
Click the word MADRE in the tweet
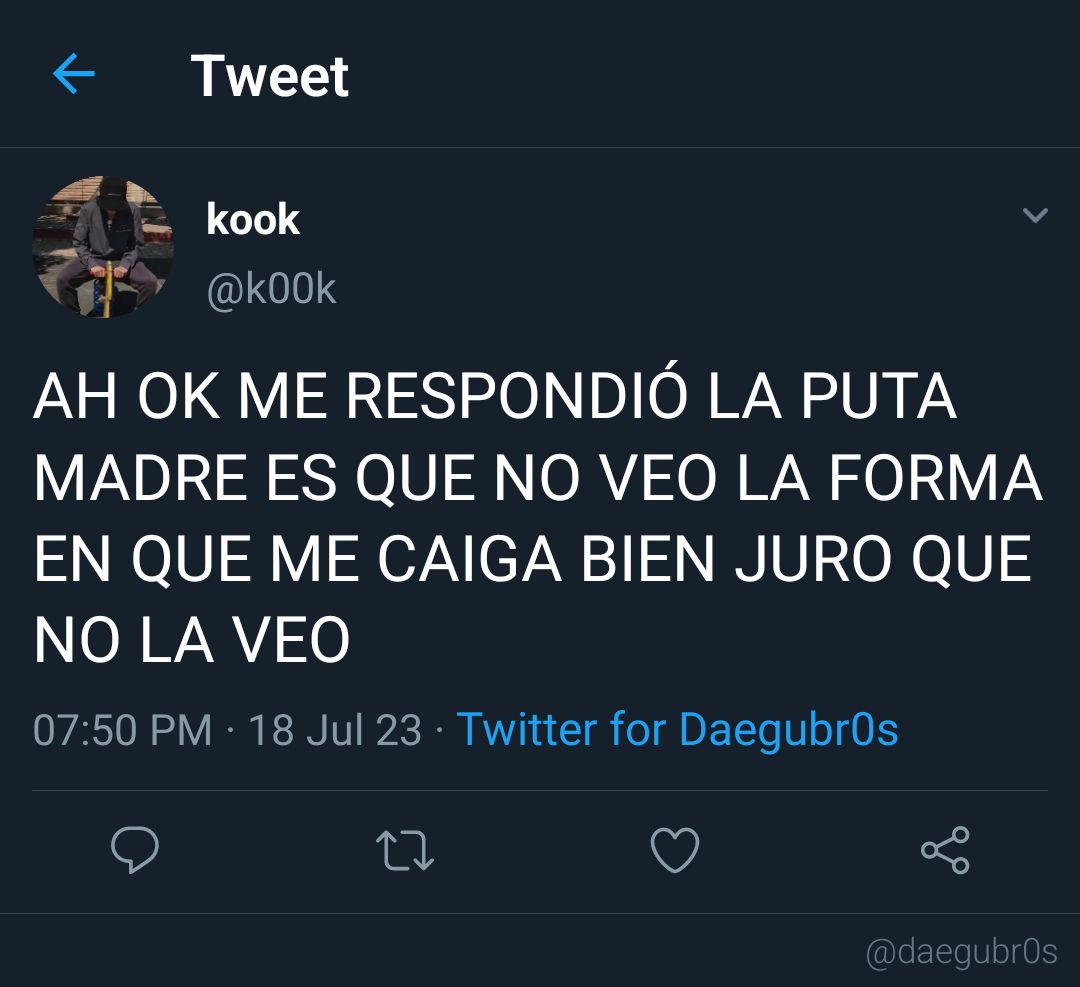[x=141, y=477]
